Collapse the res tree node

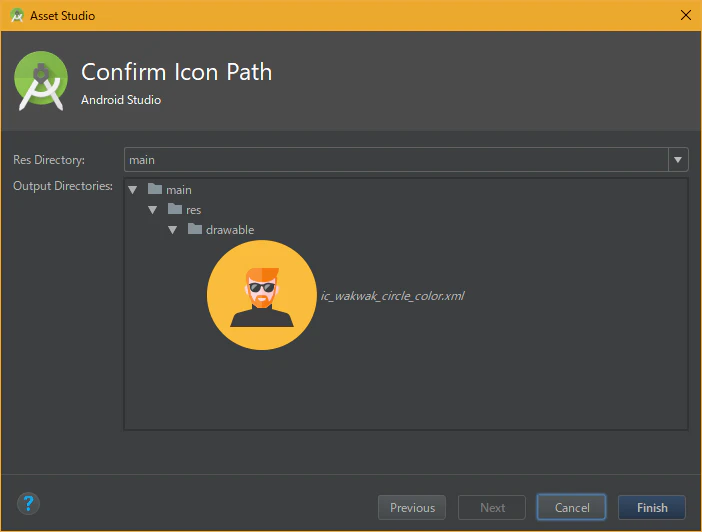tap(153, 210)
